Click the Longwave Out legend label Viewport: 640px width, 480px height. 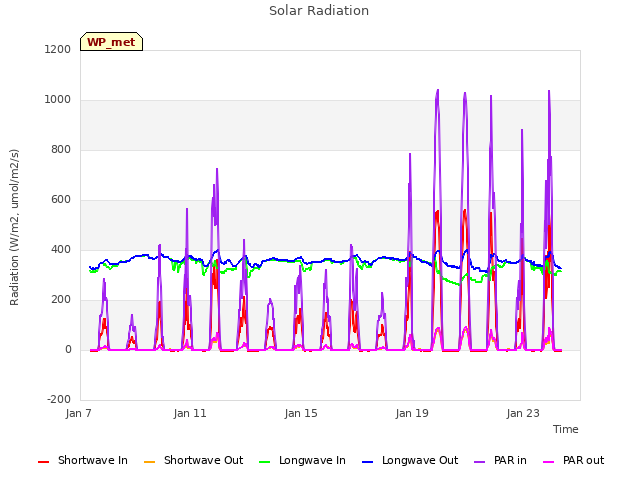pyautogui.click(x=420, y=460)
